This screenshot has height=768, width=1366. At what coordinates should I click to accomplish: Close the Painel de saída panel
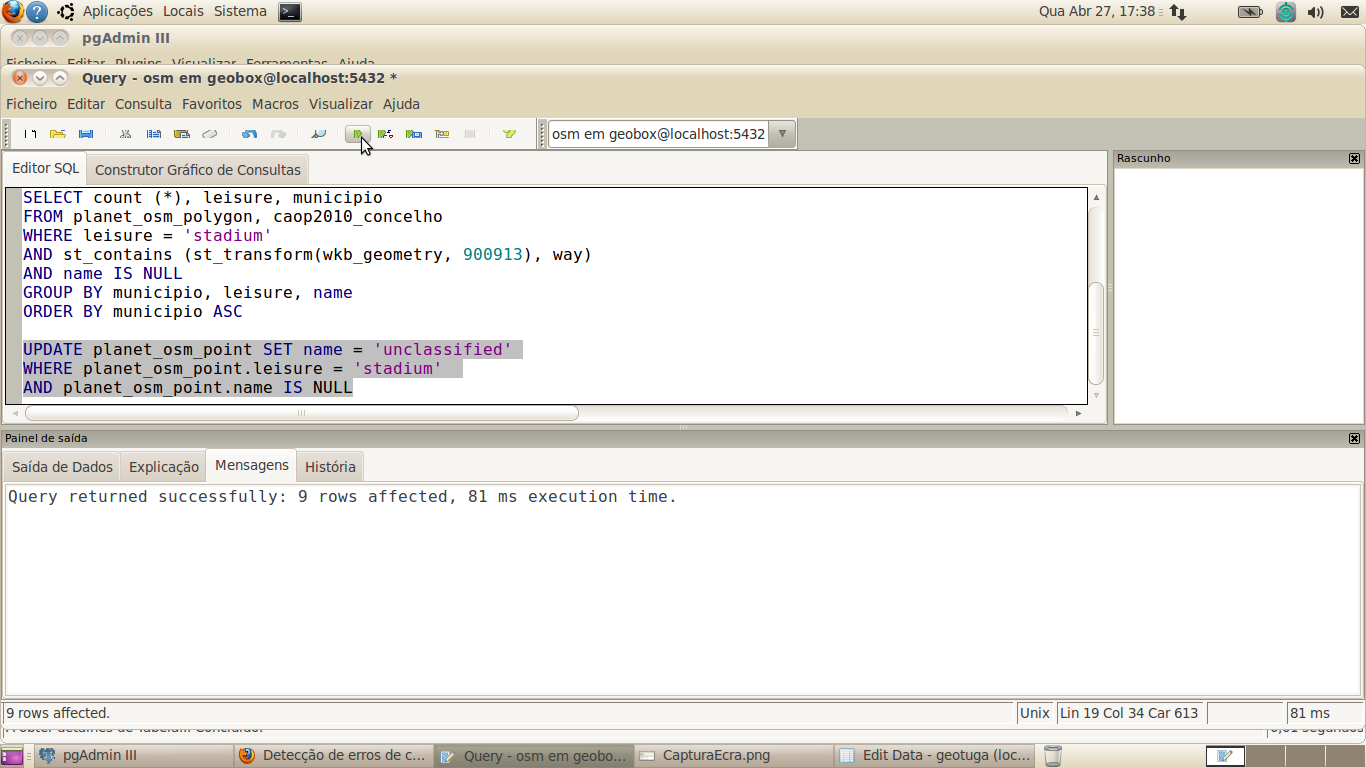pos(1354,439)
